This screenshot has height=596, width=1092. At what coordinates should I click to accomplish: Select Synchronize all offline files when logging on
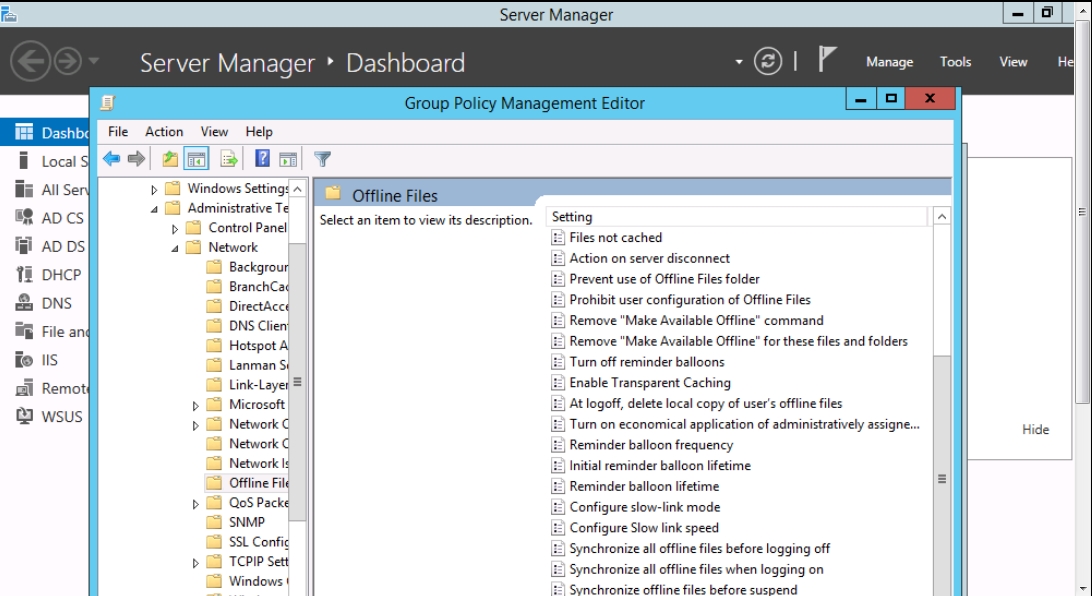point(696,570)
